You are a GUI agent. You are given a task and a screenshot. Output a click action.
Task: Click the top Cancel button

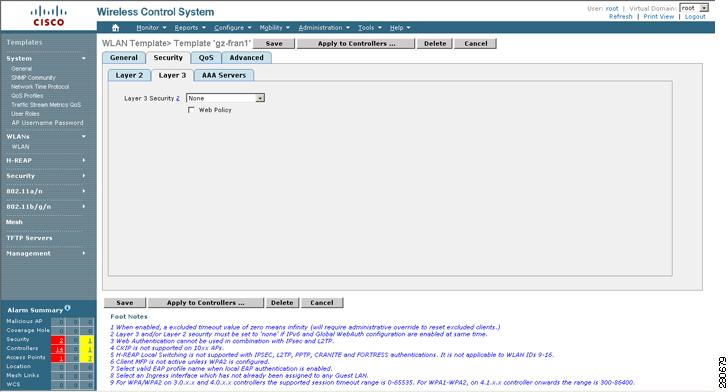pos(476,44)
